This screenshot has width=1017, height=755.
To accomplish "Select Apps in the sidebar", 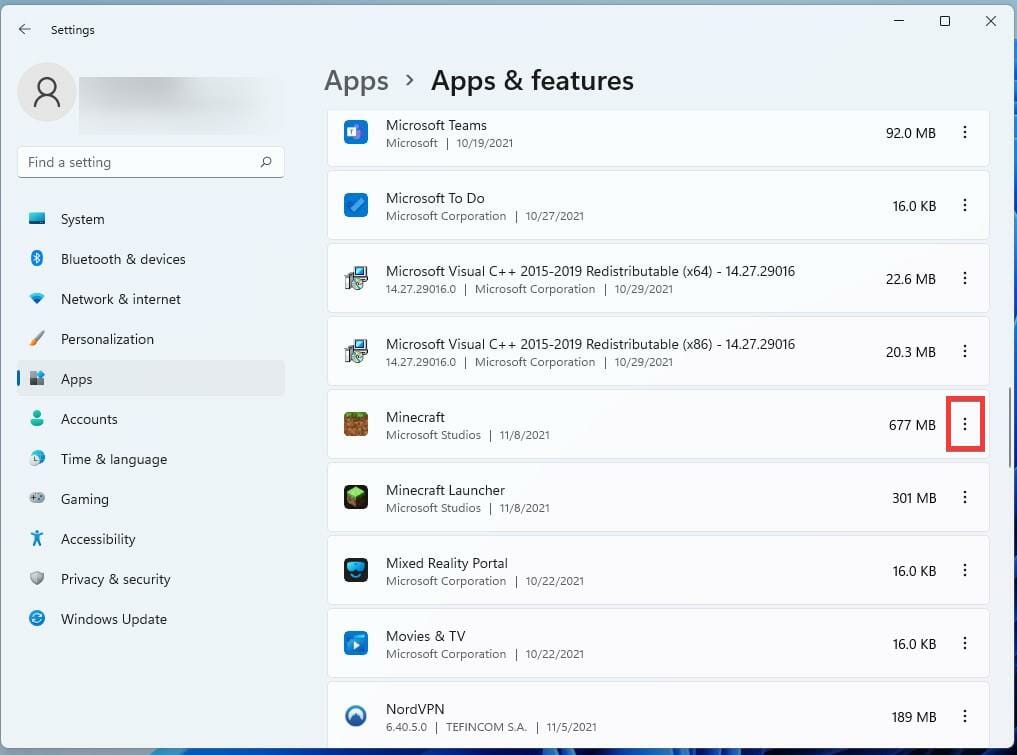I will [150, 379].
